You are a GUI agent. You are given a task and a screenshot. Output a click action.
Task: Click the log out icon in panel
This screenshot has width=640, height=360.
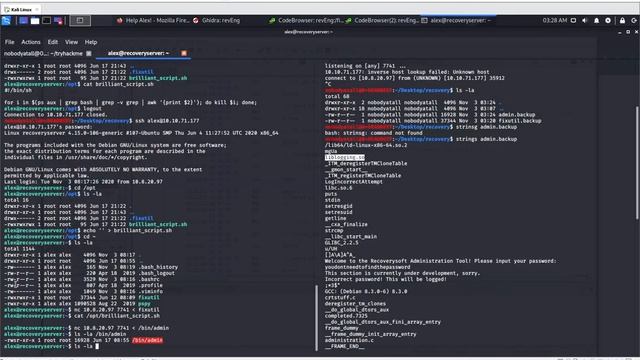point(634,20)
